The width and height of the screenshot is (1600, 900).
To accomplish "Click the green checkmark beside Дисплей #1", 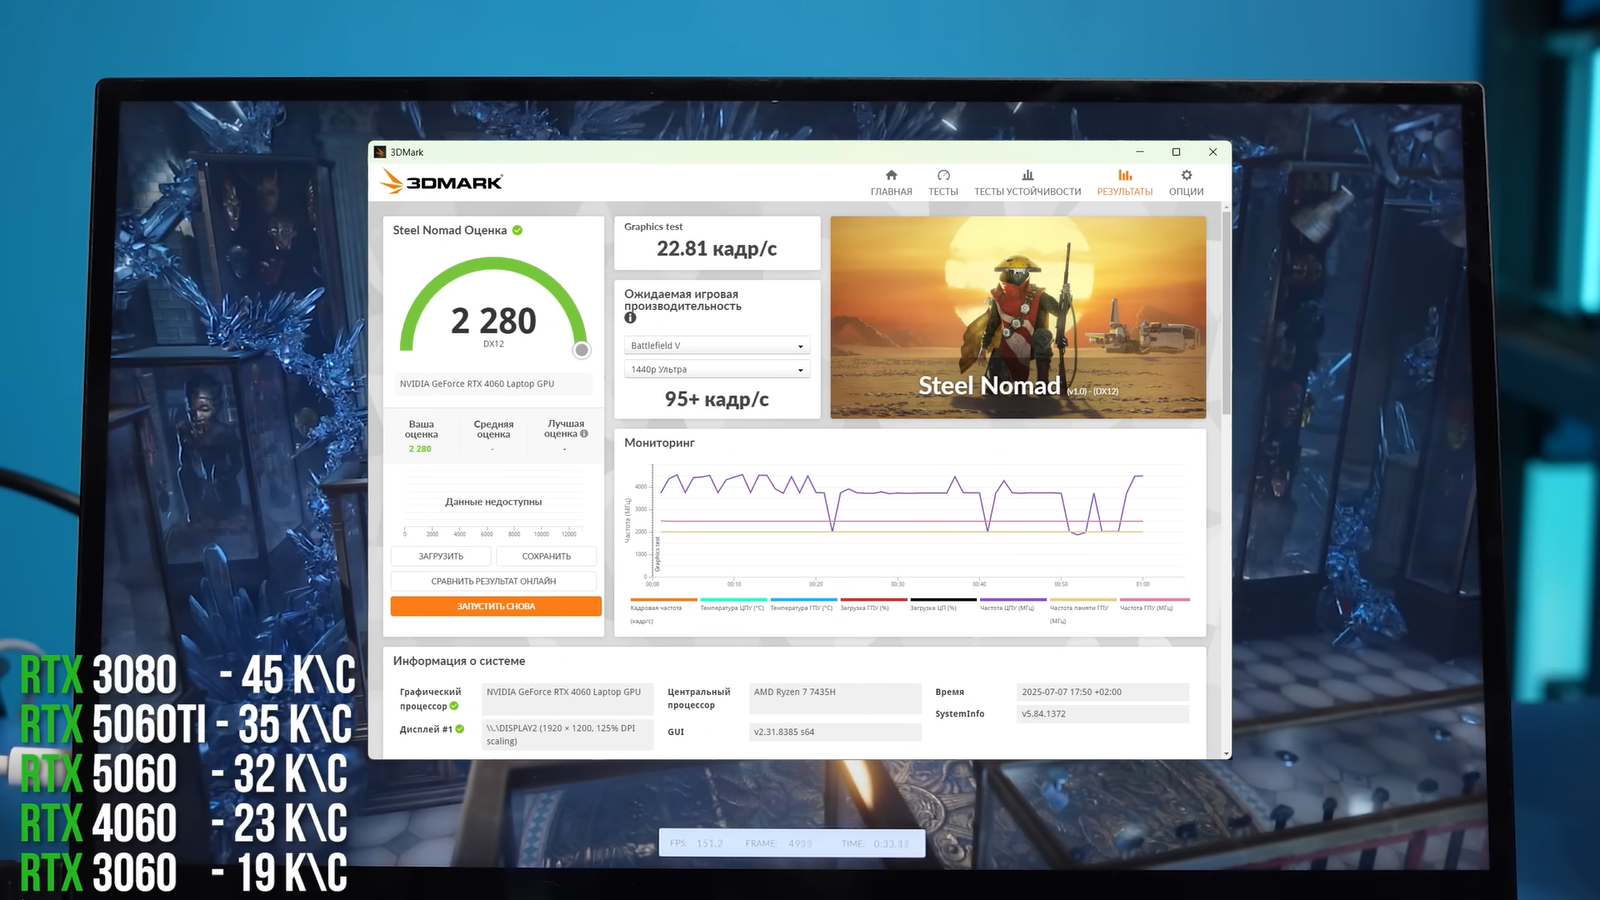I will pos(460,729).
